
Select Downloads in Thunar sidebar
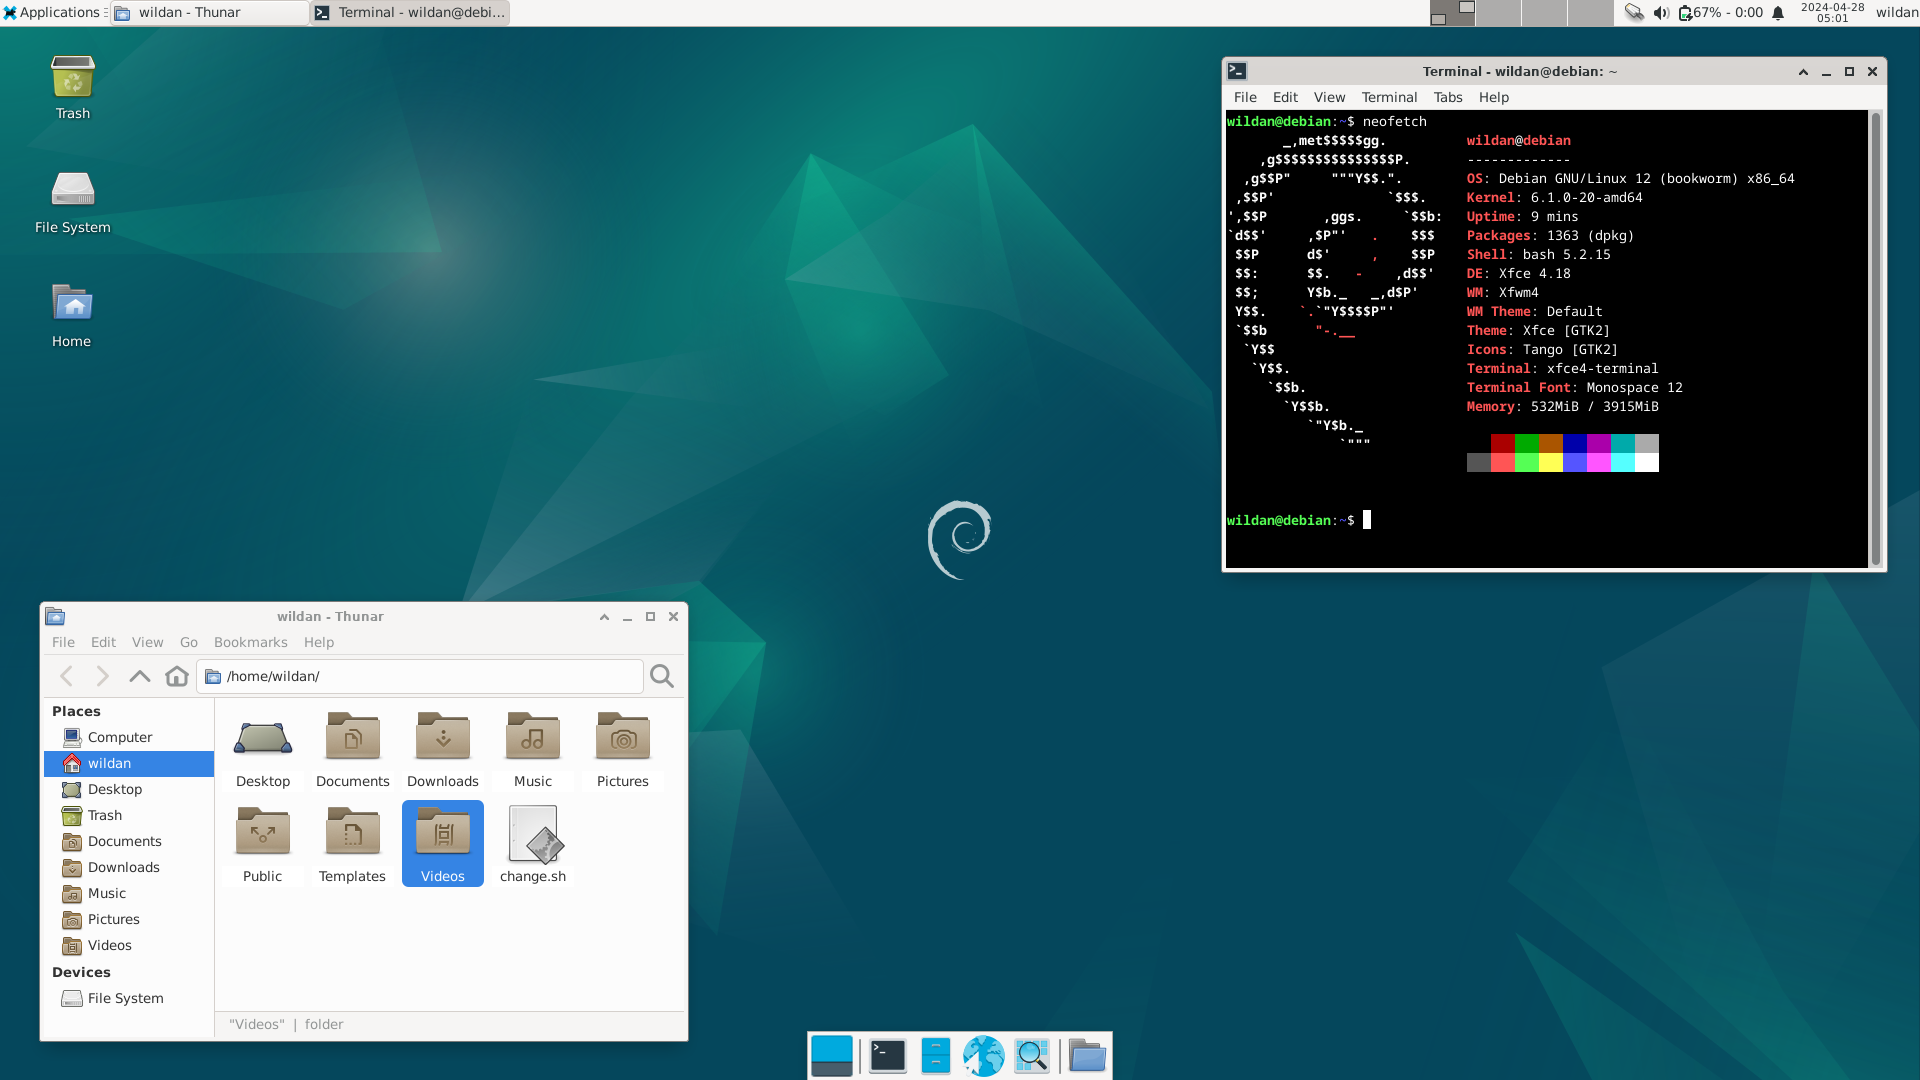click(129, 867)
